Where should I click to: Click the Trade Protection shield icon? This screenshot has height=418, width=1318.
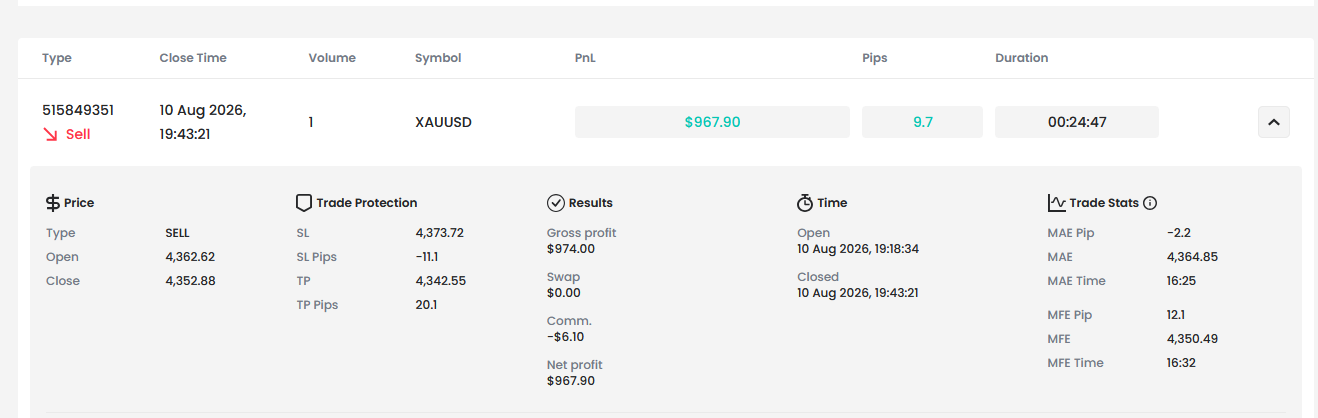[x=304, y=203]
